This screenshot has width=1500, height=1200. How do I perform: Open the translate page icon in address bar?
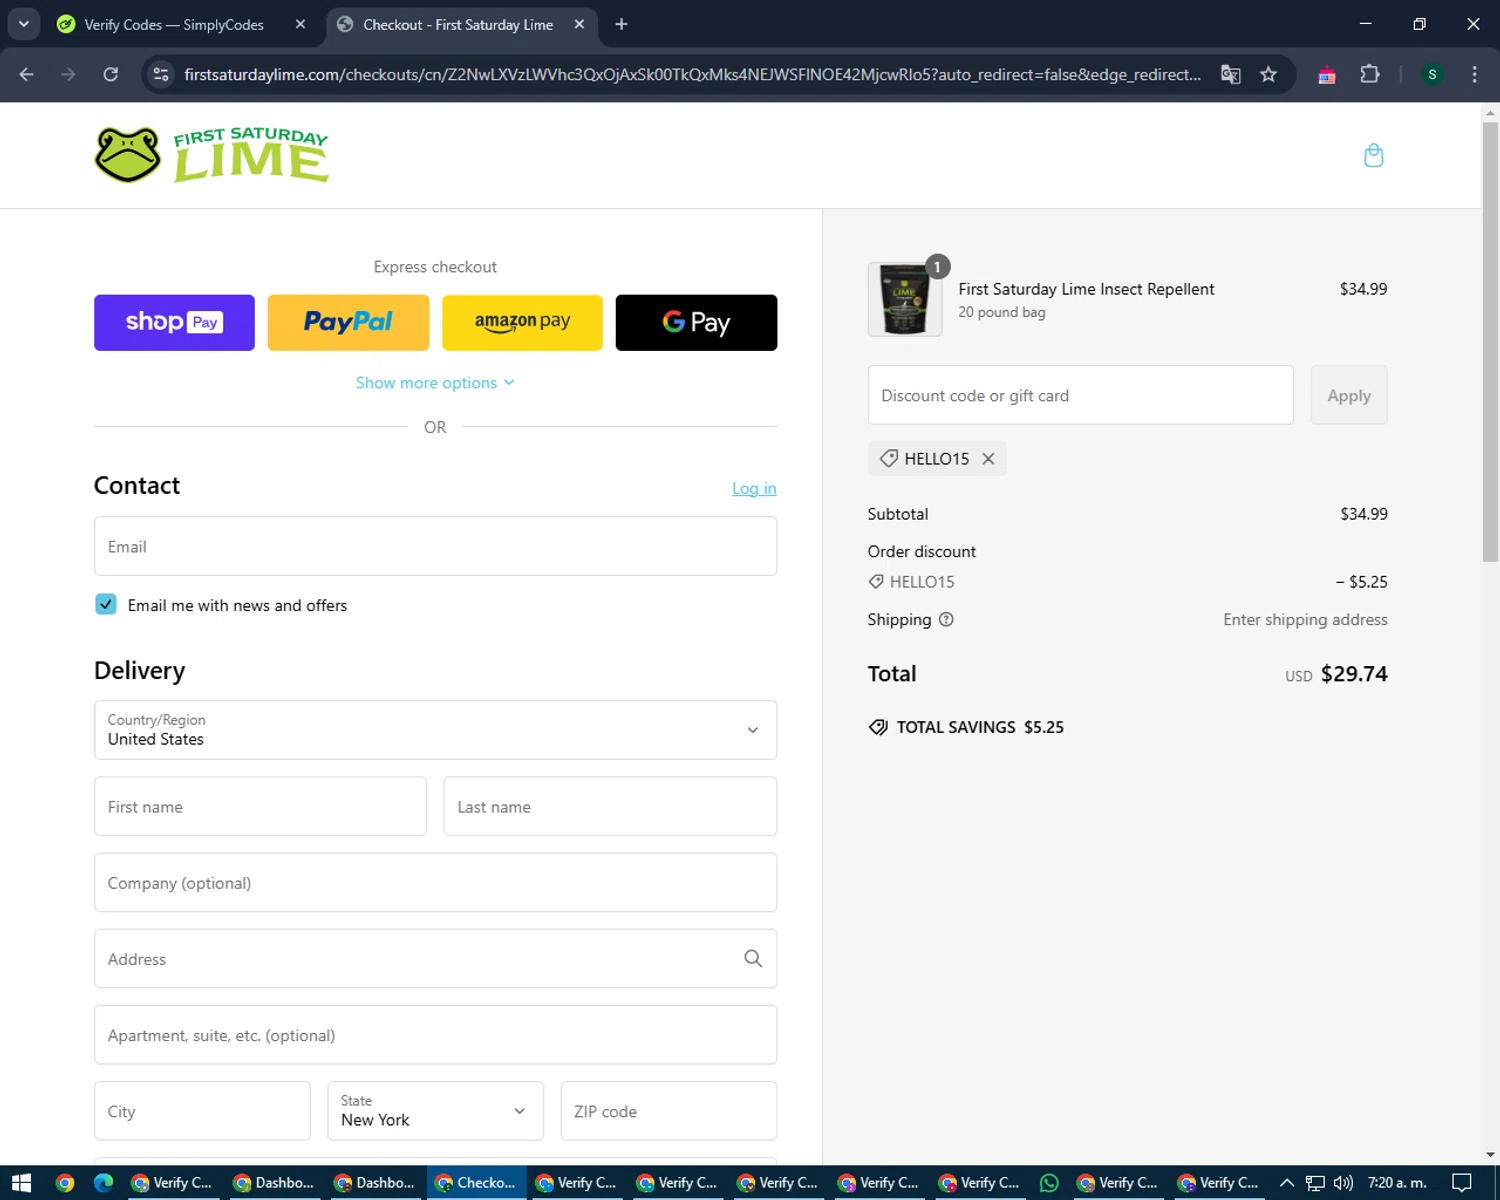(x=1231, y=74)
